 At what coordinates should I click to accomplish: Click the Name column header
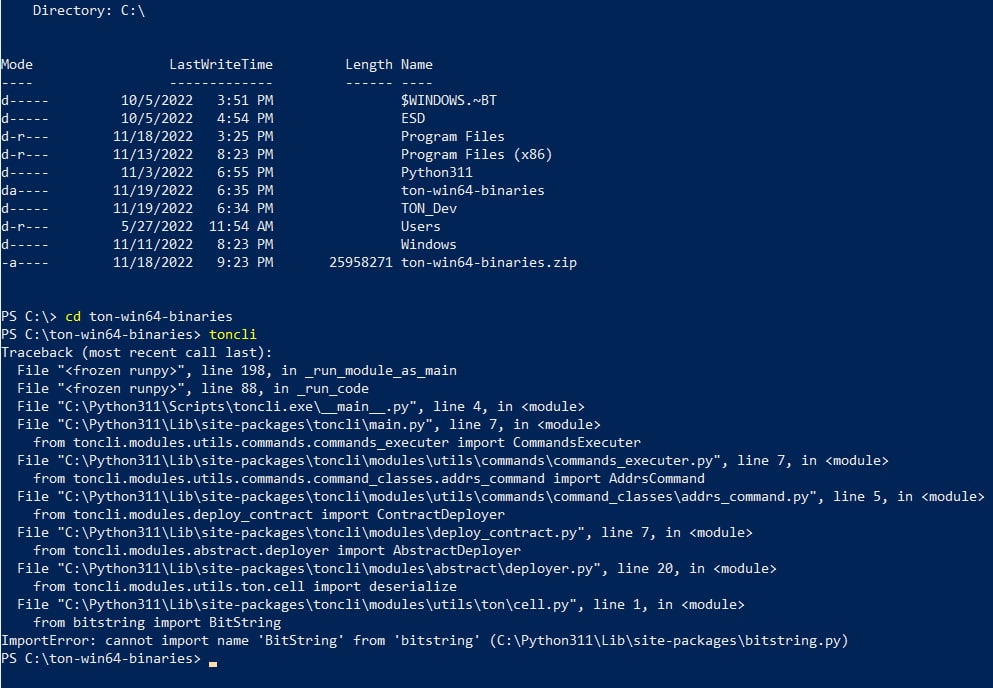417,65
